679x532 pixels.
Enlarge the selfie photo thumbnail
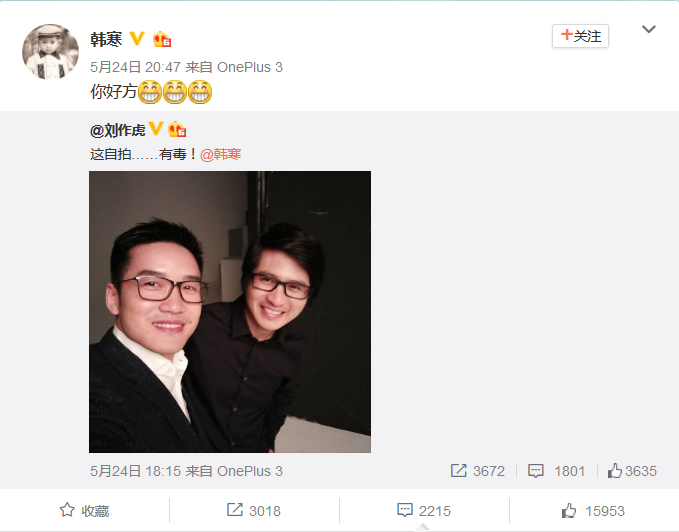point(230,312)
